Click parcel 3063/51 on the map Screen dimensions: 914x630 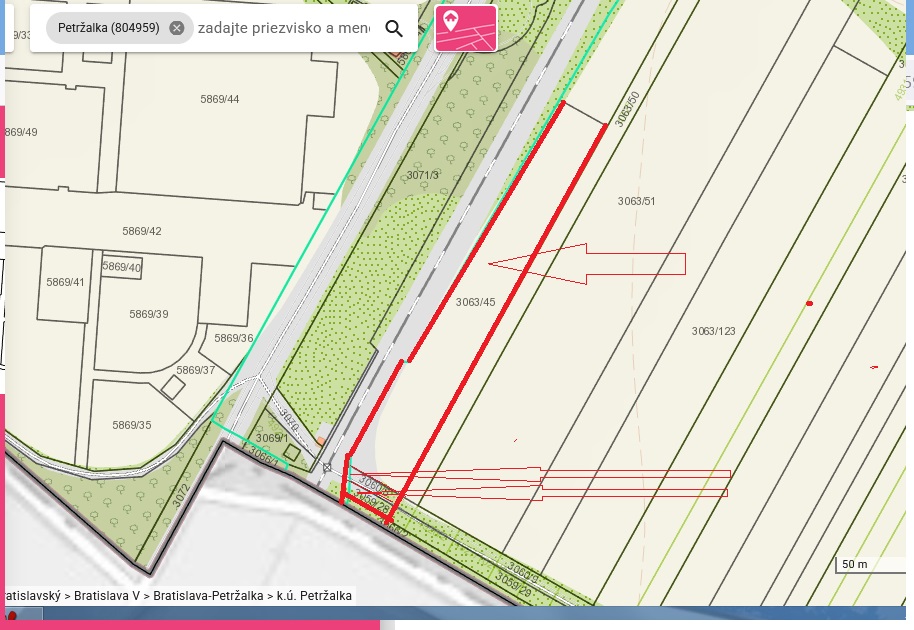pyautogui.click(x=636, y=201)
